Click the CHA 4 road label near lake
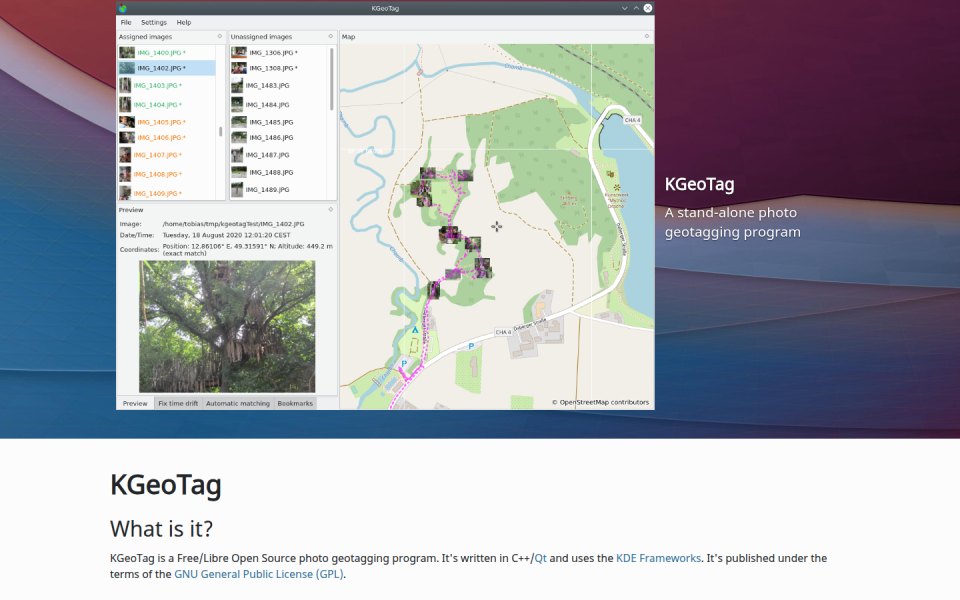Viewport: 960px width, 600px height. coord(632,120)
